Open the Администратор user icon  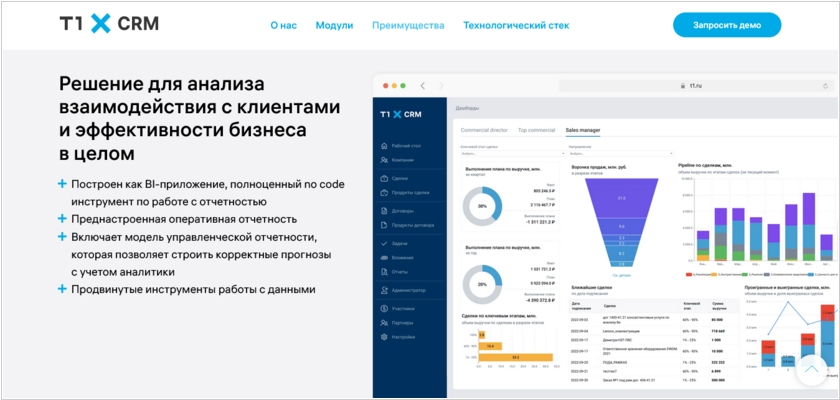pos(384,290)
